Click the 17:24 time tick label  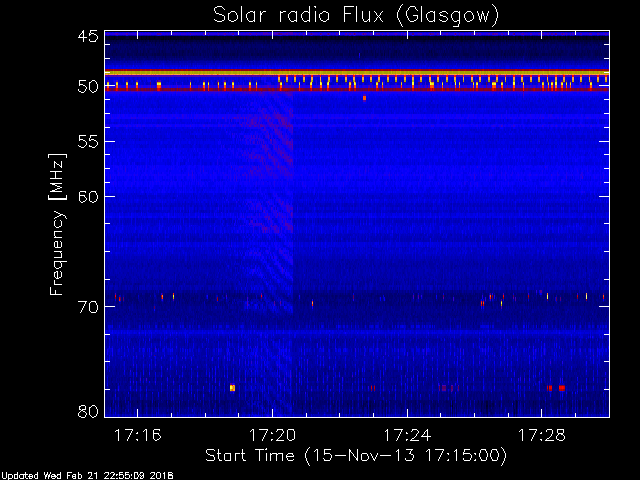[407, 436]
